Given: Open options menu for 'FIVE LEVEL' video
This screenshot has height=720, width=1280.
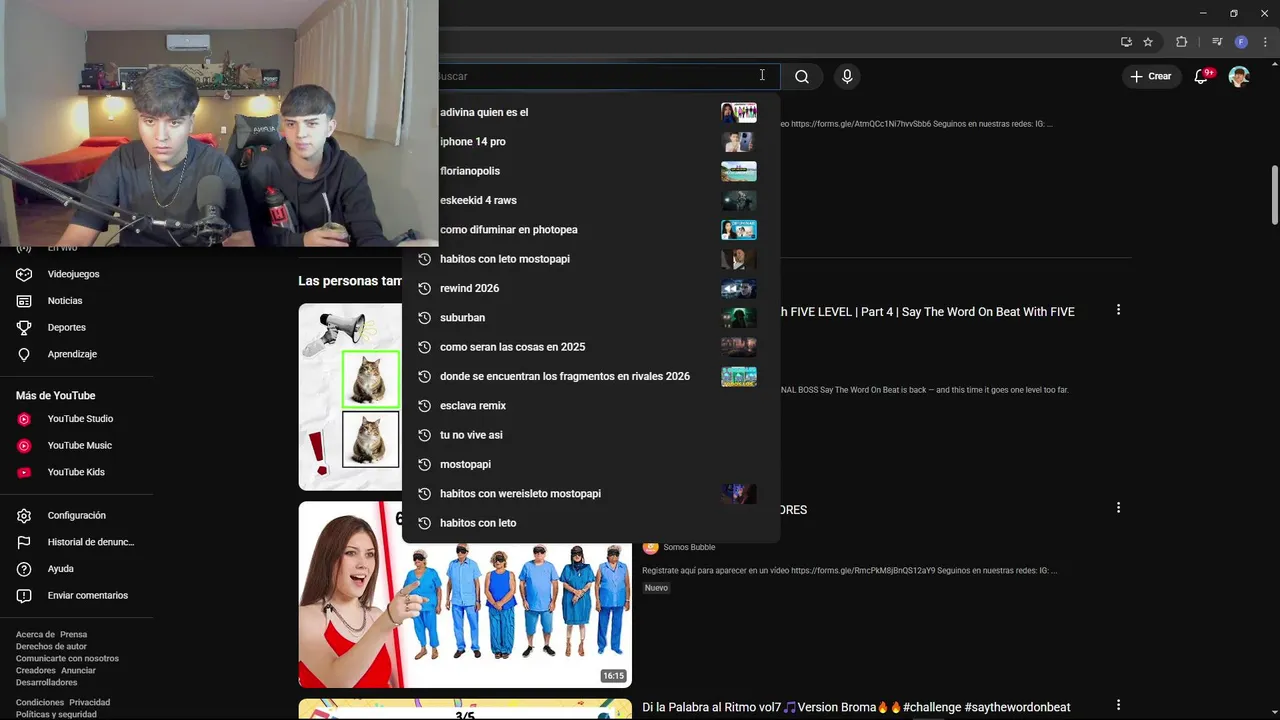Looking at the screenshot, I should [1118, 310].
